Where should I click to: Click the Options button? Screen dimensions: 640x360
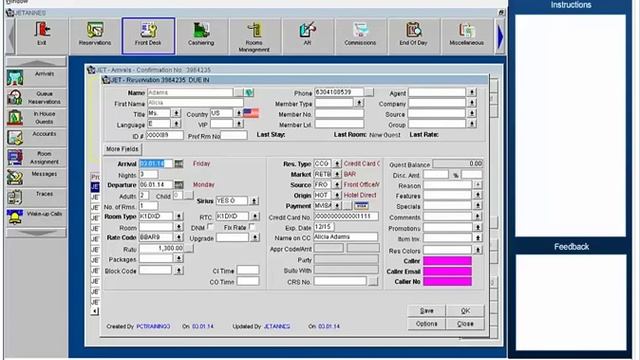point(427,324)
